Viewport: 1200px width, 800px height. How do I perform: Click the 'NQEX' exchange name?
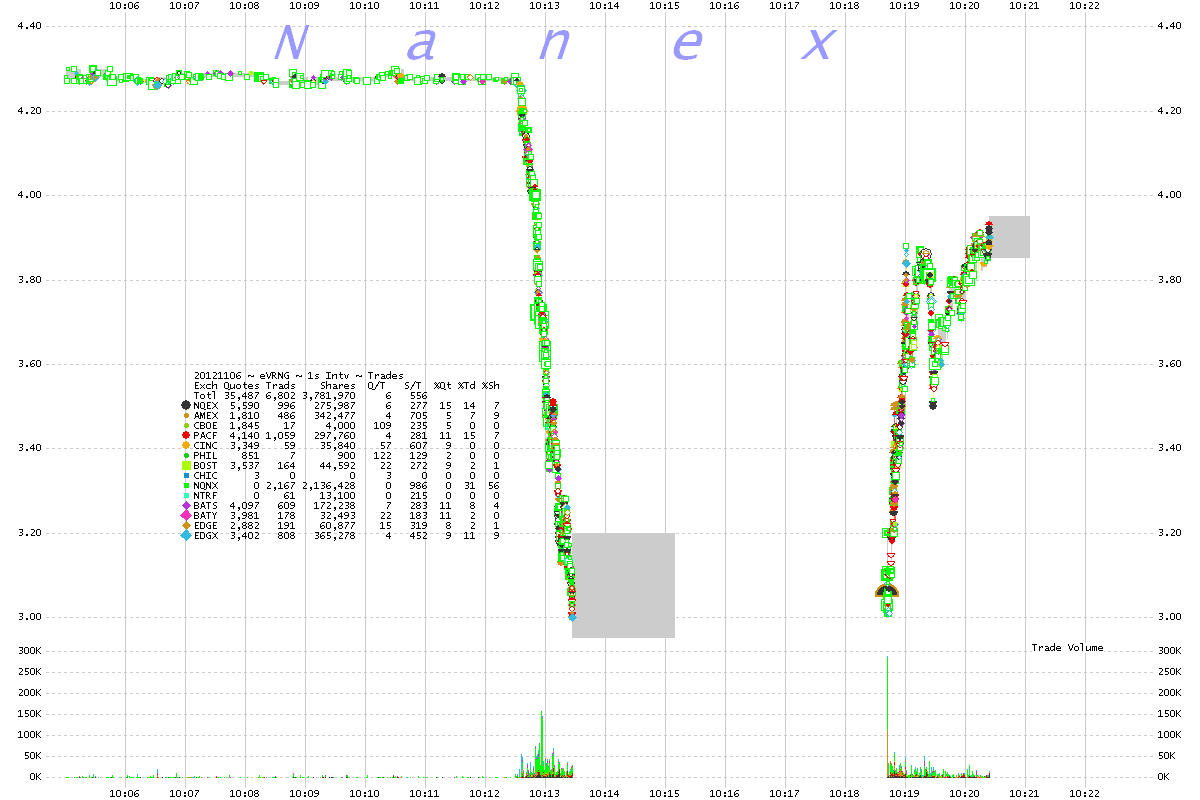(x=206, y=407)
